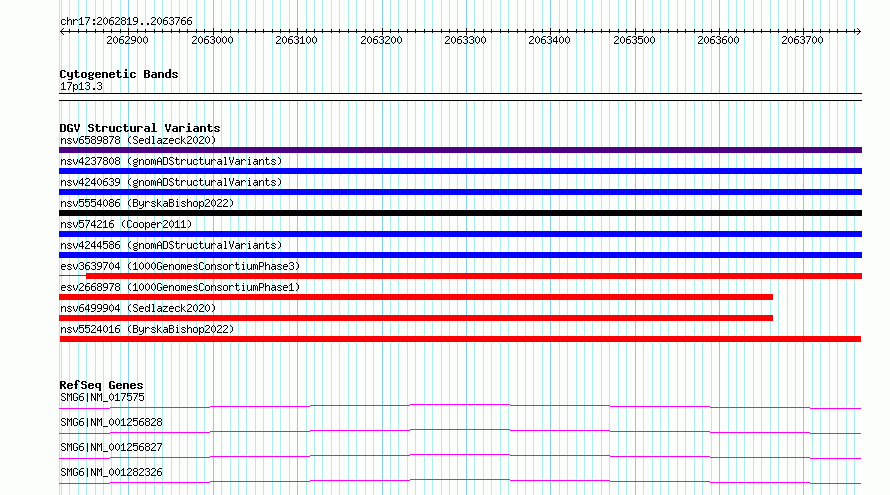890x495 pixels.
Task: Click the blue nsv4237808 variant bar
Action: coord(460,171)
